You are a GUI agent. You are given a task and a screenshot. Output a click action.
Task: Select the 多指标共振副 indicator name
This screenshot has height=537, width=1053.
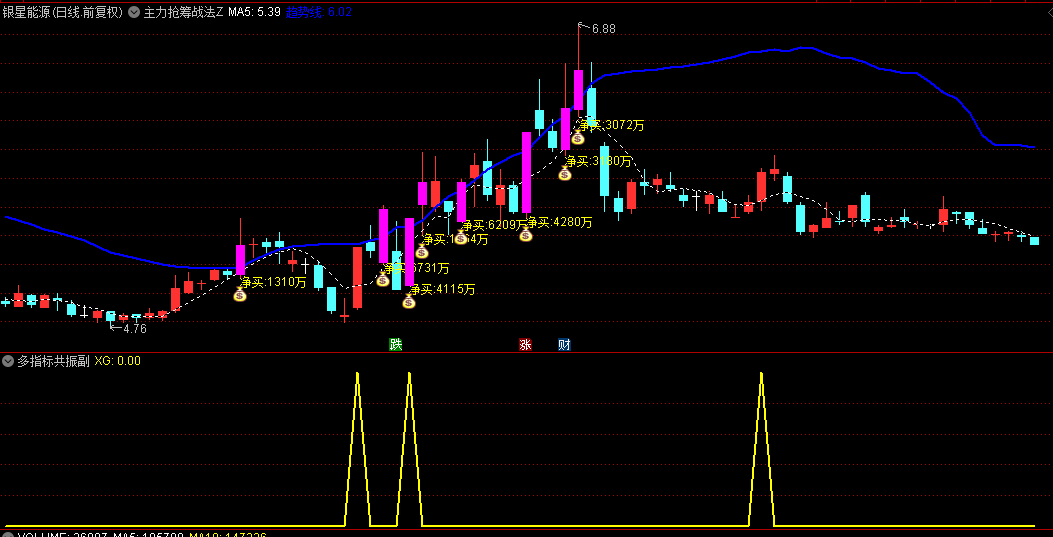coord(53,361)
